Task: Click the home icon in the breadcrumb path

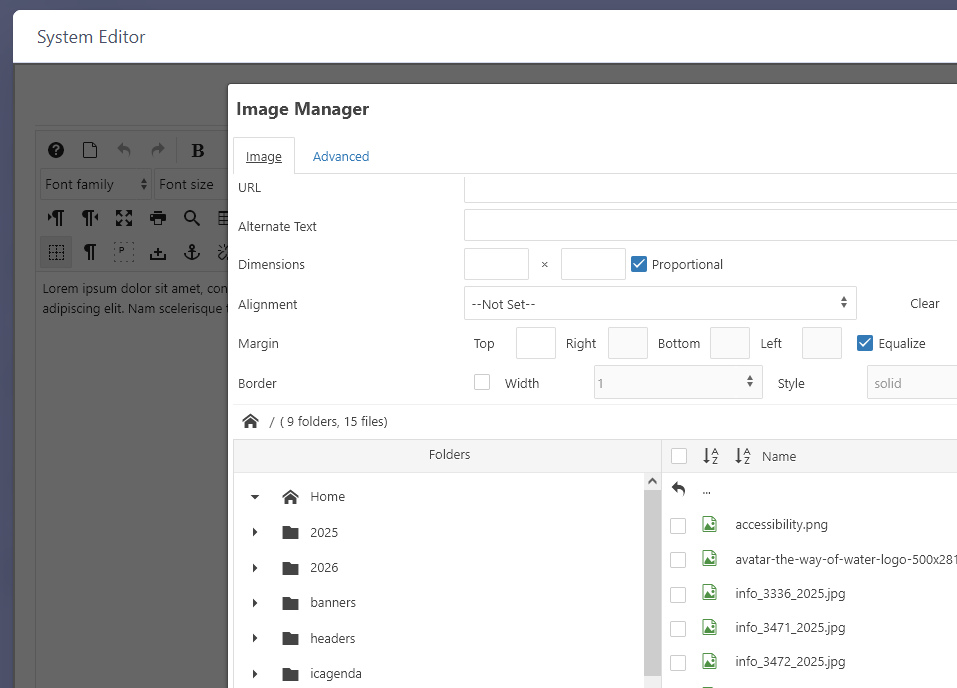Action: [251, 421]
